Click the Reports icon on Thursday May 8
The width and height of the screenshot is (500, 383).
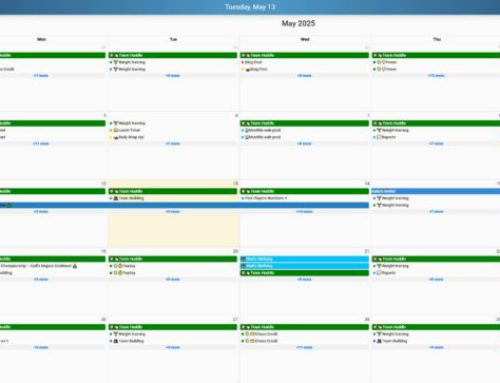coord(379,137)
